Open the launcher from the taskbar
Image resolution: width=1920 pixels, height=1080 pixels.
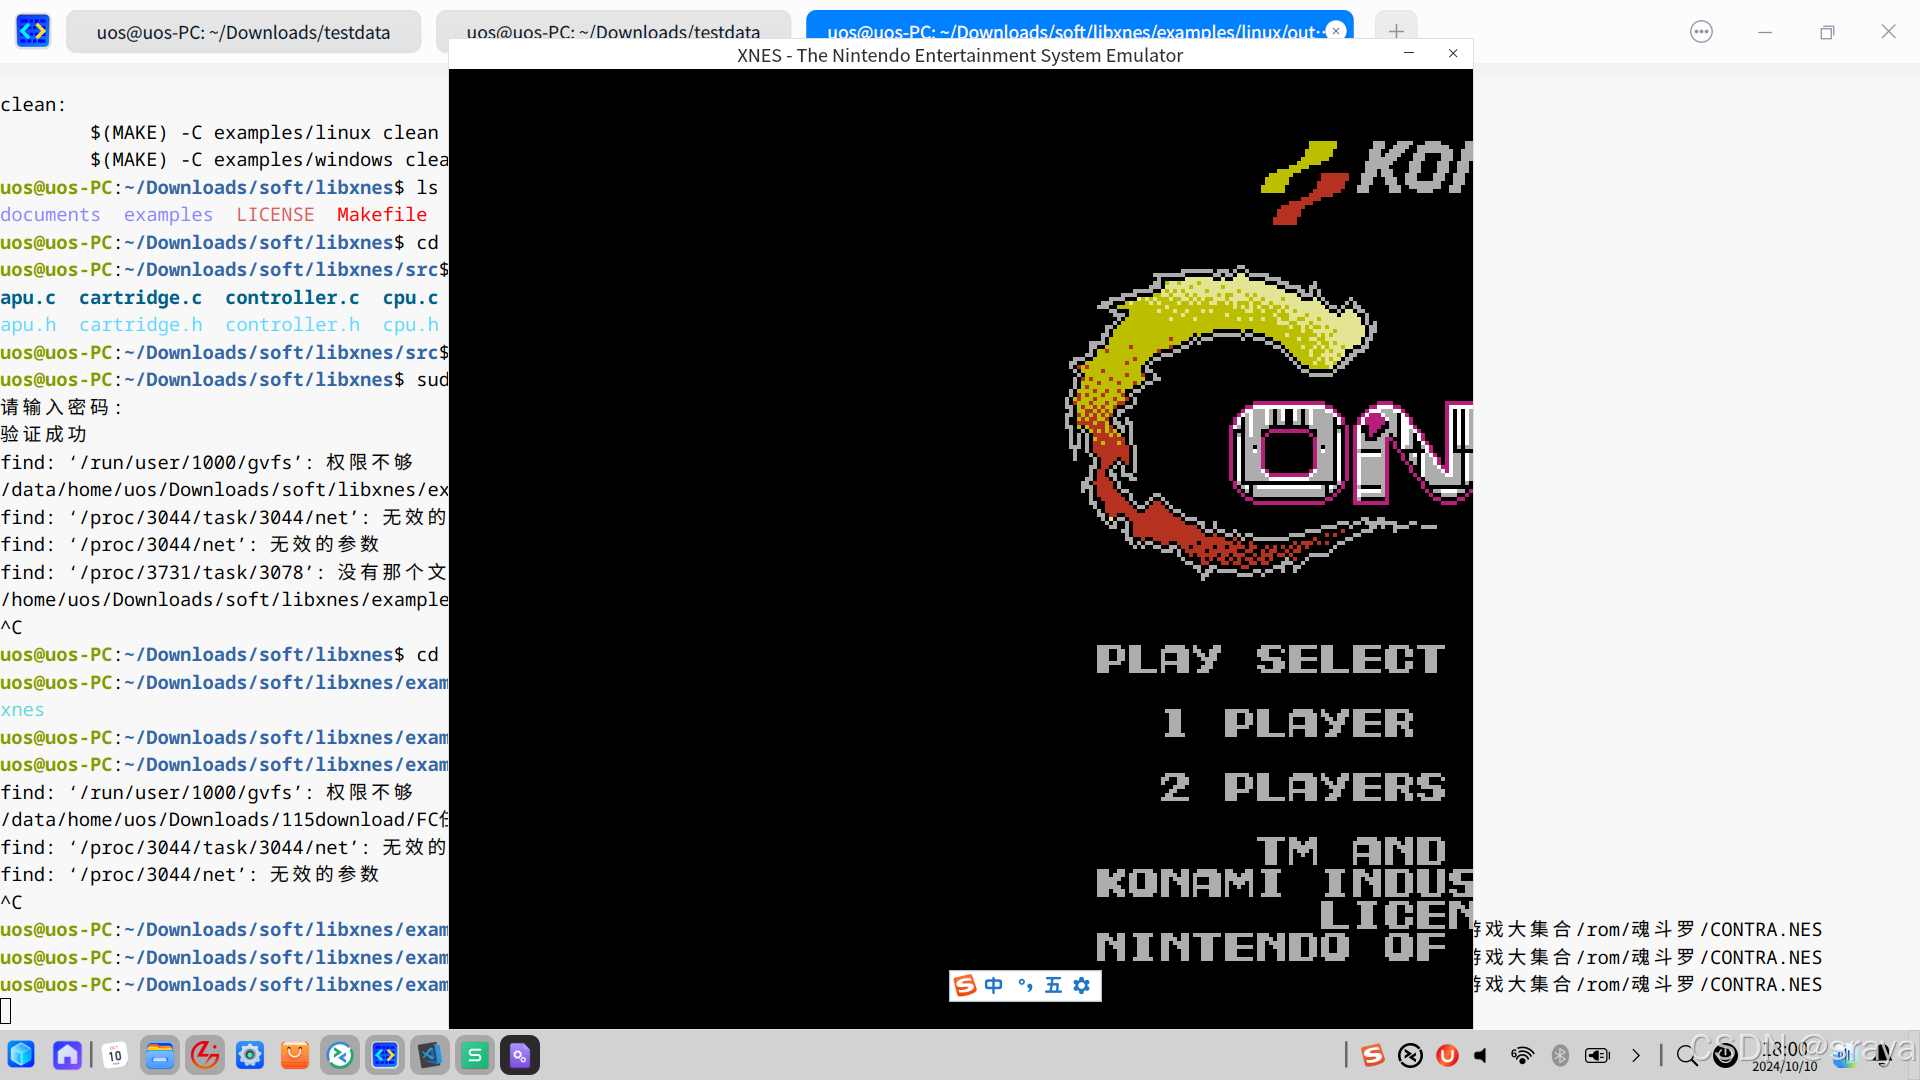point(21,1055)
